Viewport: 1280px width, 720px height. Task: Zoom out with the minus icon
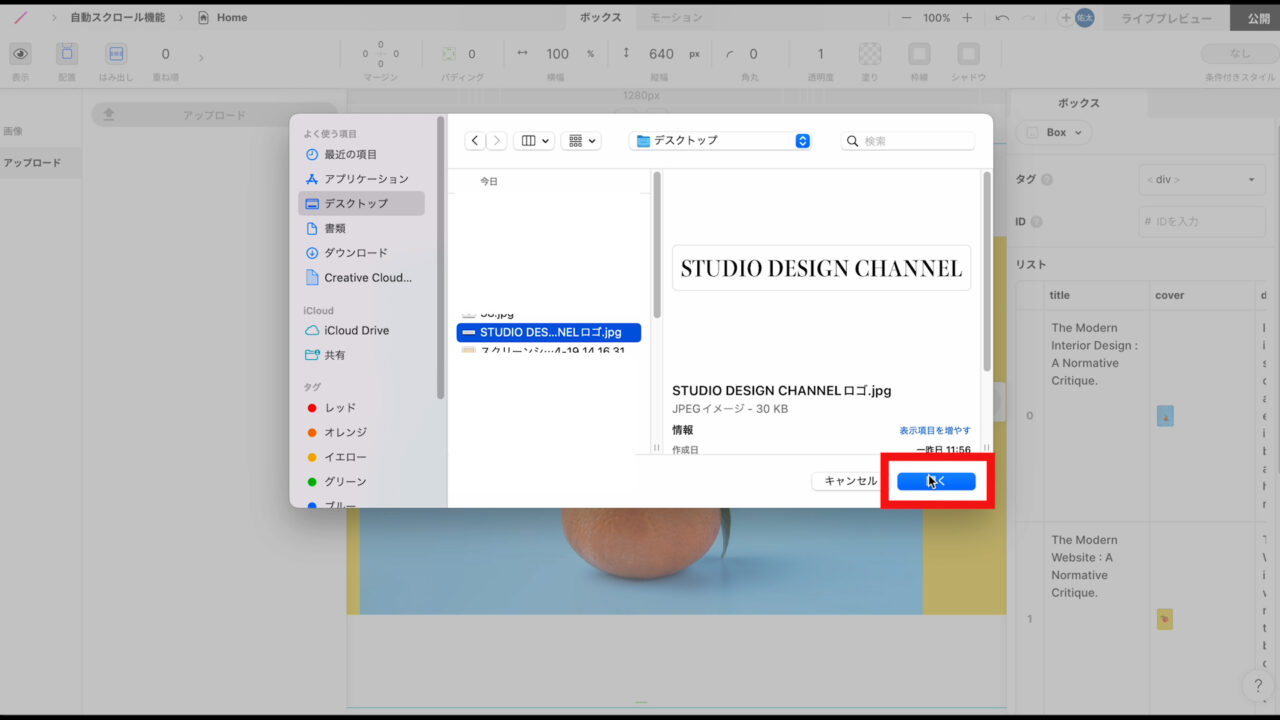point(906,18)
